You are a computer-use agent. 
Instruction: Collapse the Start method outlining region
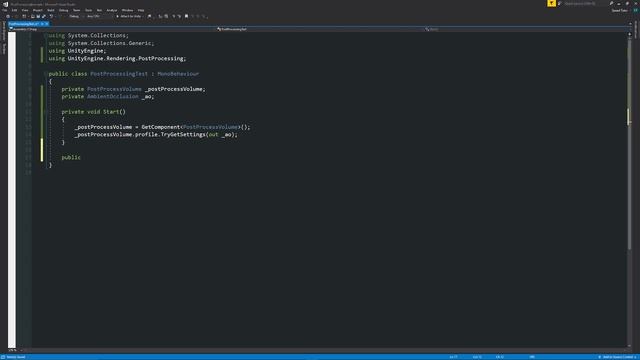(x=45, y=112)
